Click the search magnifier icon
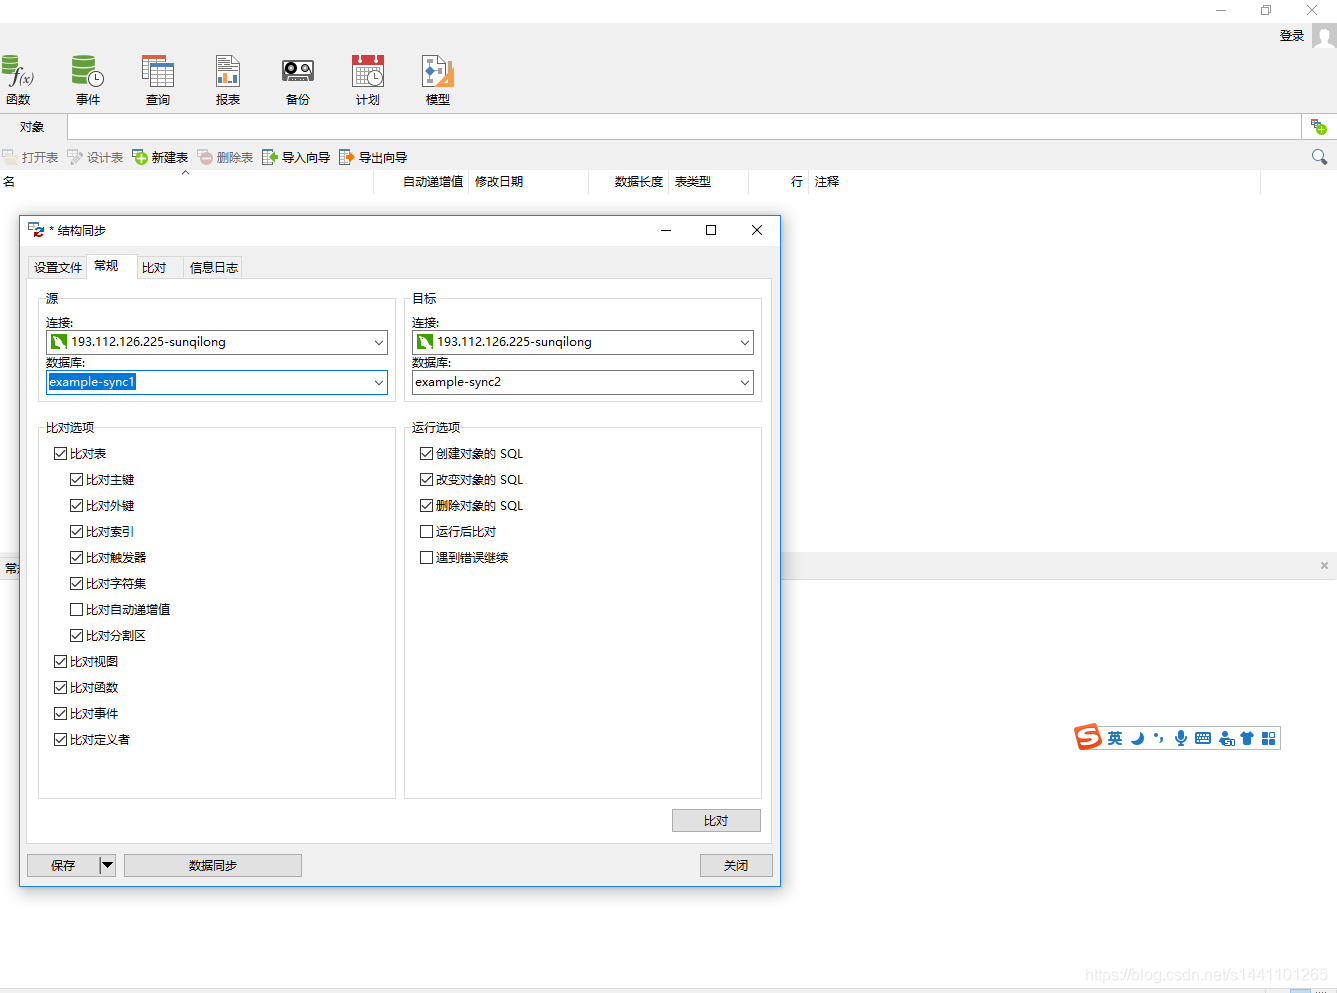This screenshot has height=993, width=1337. pyautogui.click(x=1319, y=157)
